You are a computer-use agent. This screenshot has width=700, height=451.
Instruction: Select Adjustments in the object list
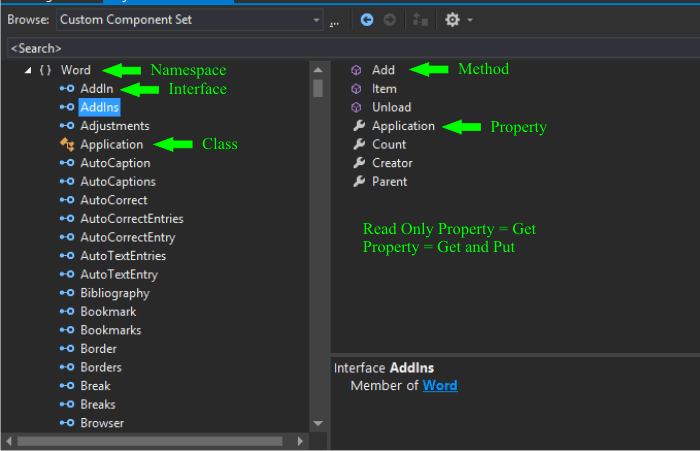(x=115, y=126)
